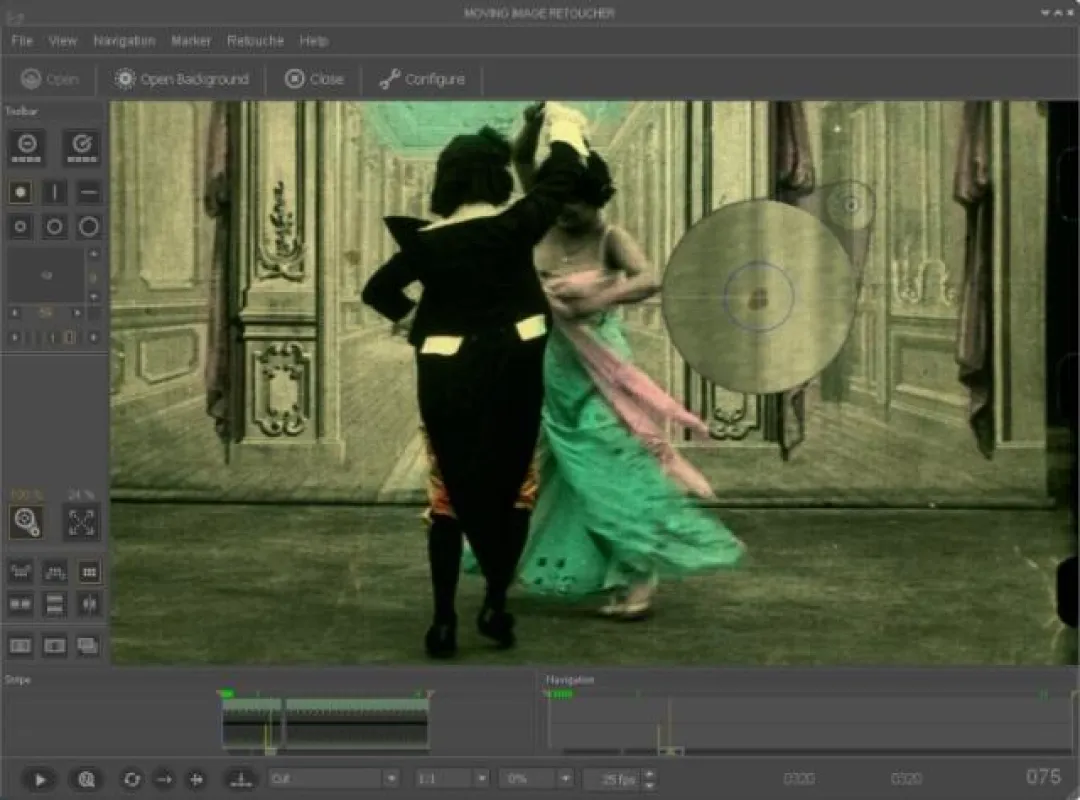The width and height of the screenshot is (1080, 800).
Task: Click side-by-side split view icon
Action: [21, 604]
